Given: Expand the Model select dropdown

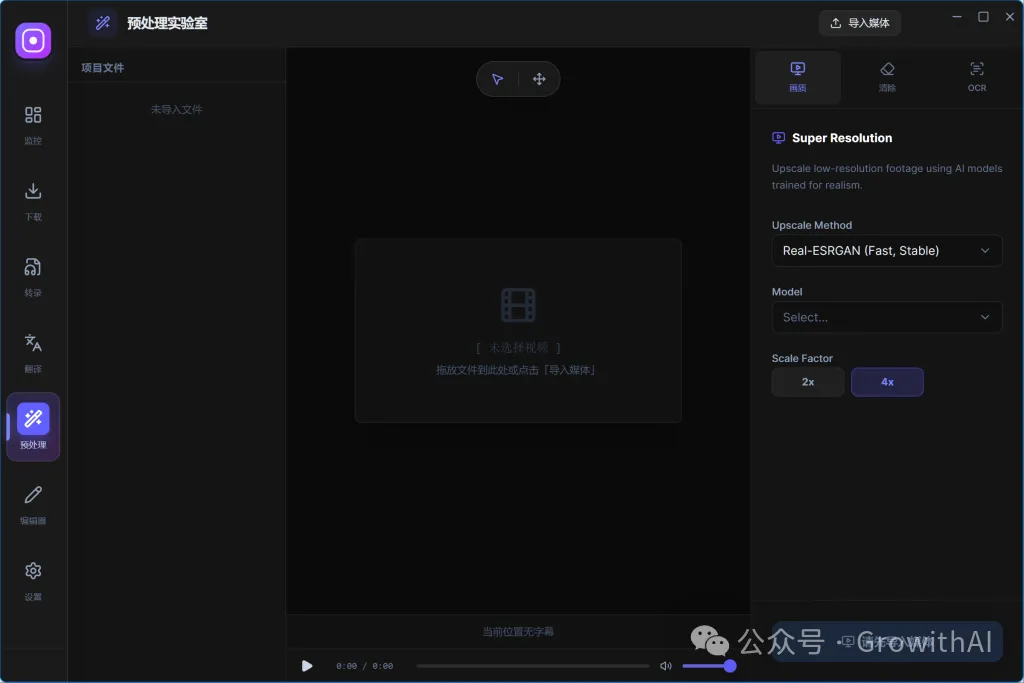Looking at the screenshot, I should (886, 317).
